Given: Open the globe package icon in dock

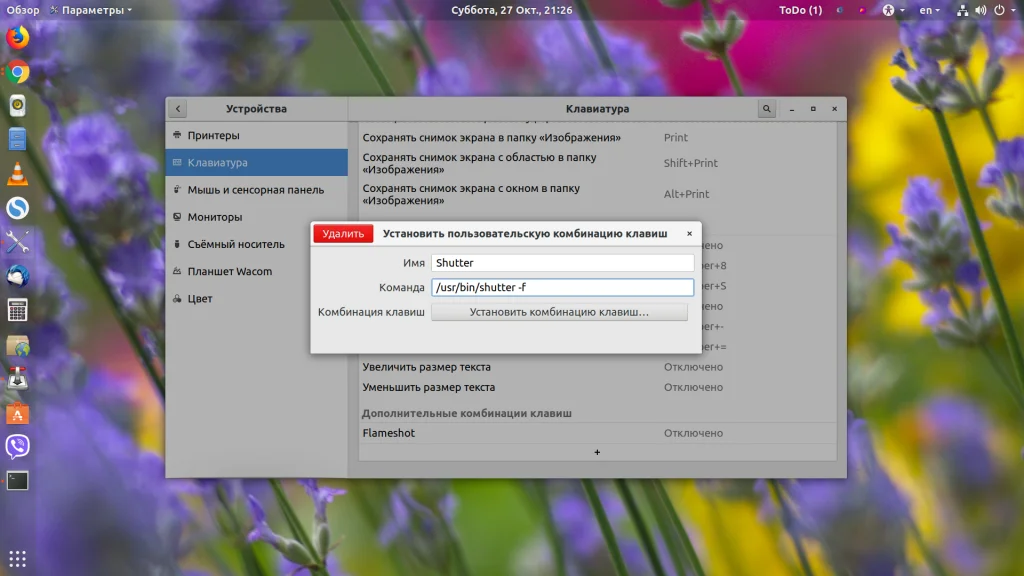Looking at the screenshot, I should (x=18, y=345).
